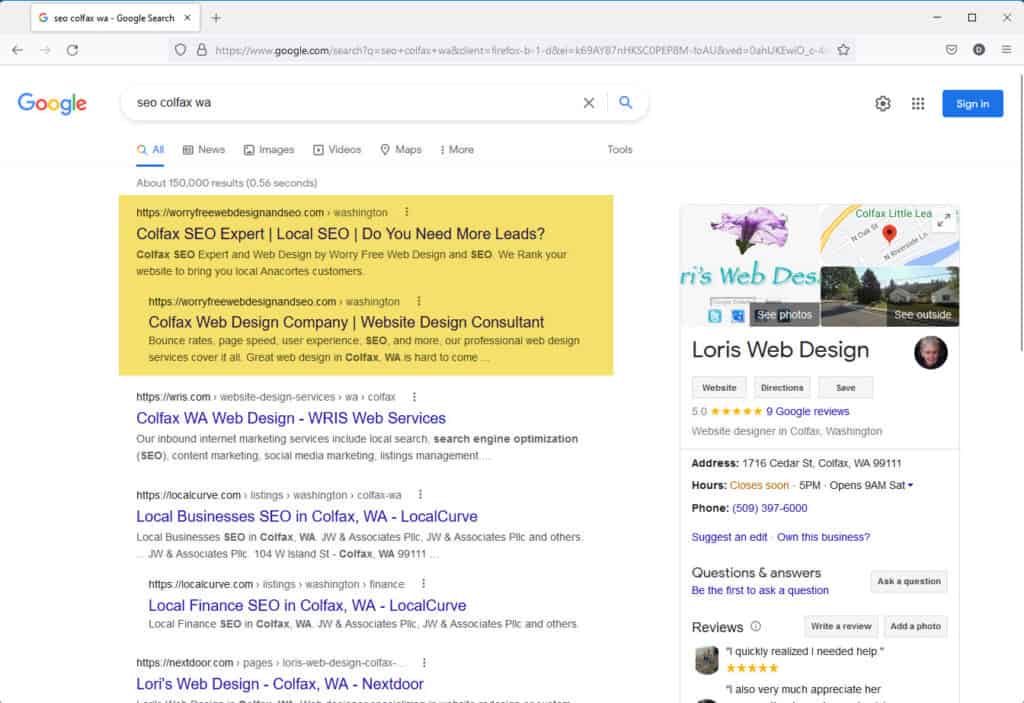Open the Firefox hamburger menu
Image resolution: width=1024 pixels, height=703 pixels.
[x=1006, y=50]
